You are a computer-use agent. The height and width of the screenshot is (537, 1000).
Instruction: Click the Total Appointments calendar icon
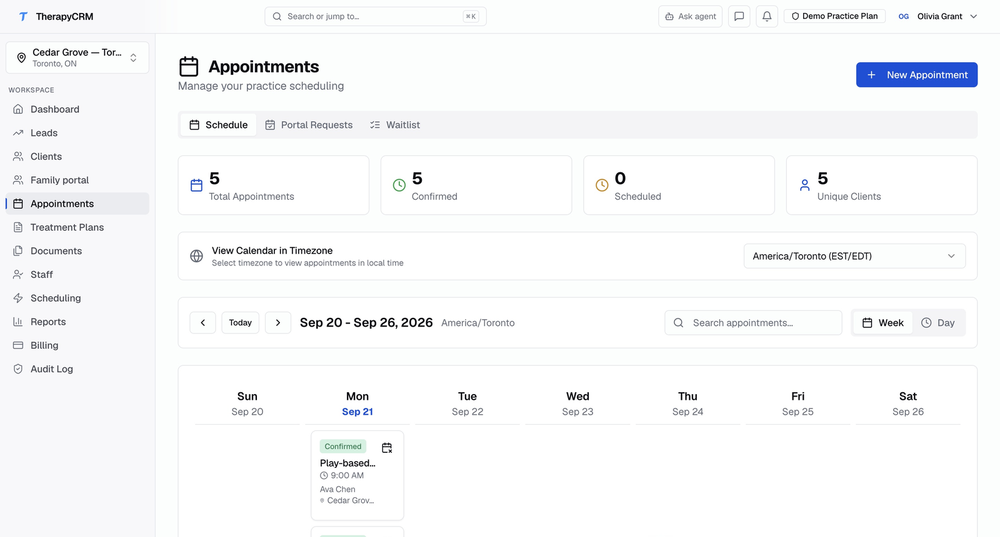click(x=196, y=186)
